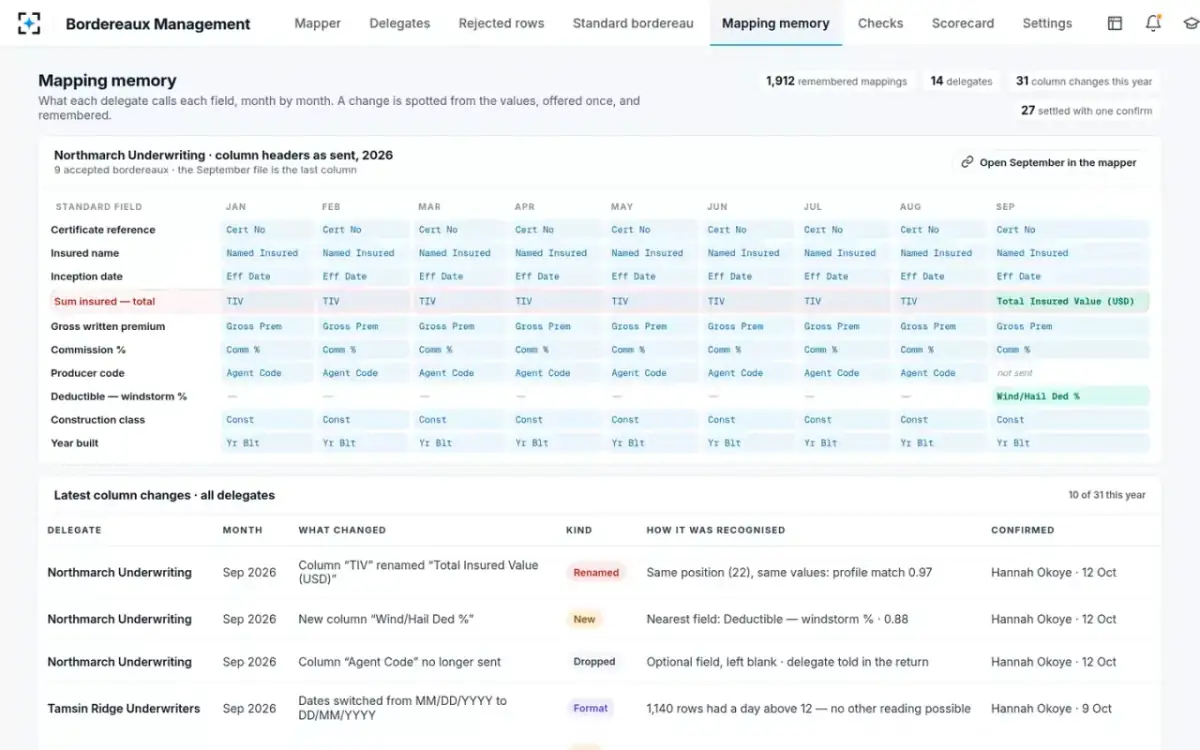Click the JAN 'TIV' cell
This screenshot has height=750, width=1200.
(x=266, y=301)
